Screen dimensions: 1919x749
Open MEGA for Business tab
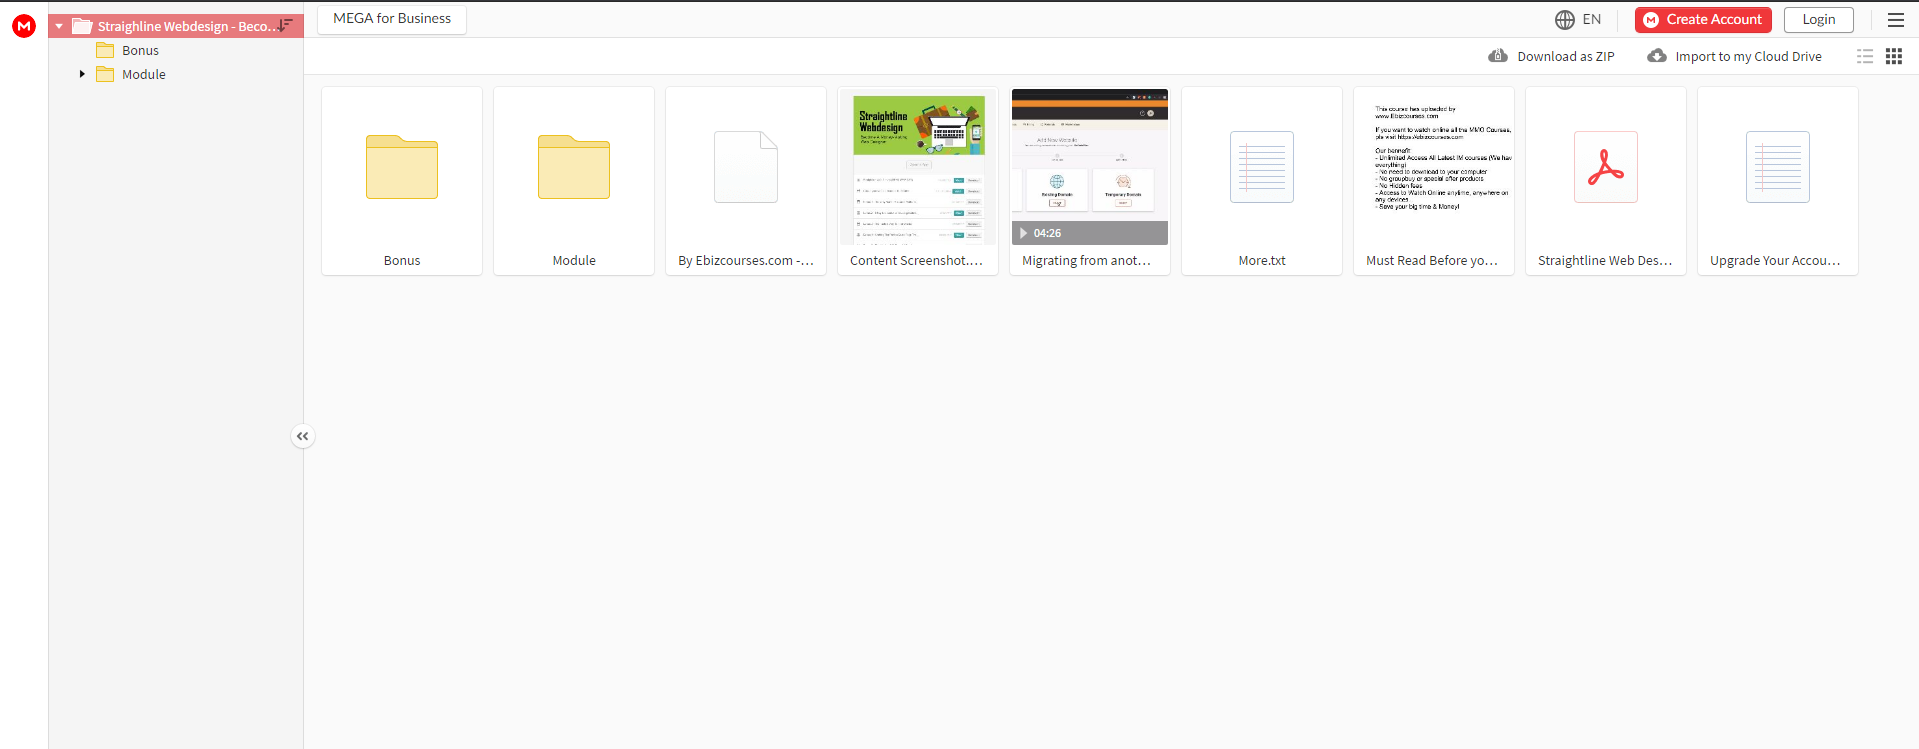click(392, 19)
